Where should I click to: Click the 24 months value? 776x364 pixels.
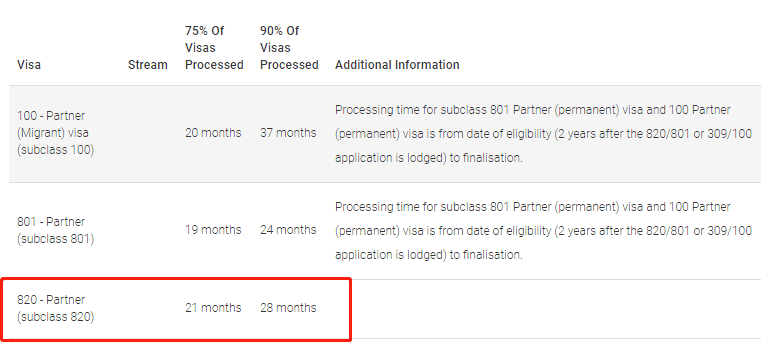288,230
